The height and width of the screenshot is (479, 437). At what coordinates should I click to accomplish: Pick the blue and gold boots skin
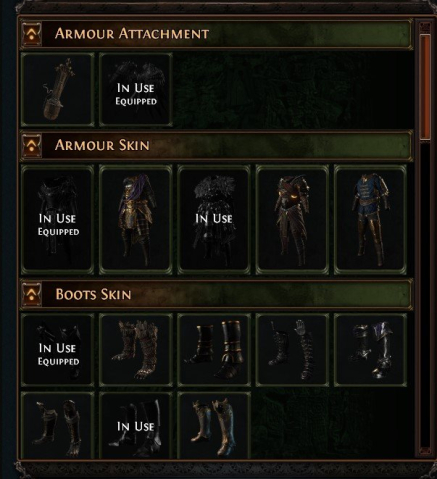214,426
